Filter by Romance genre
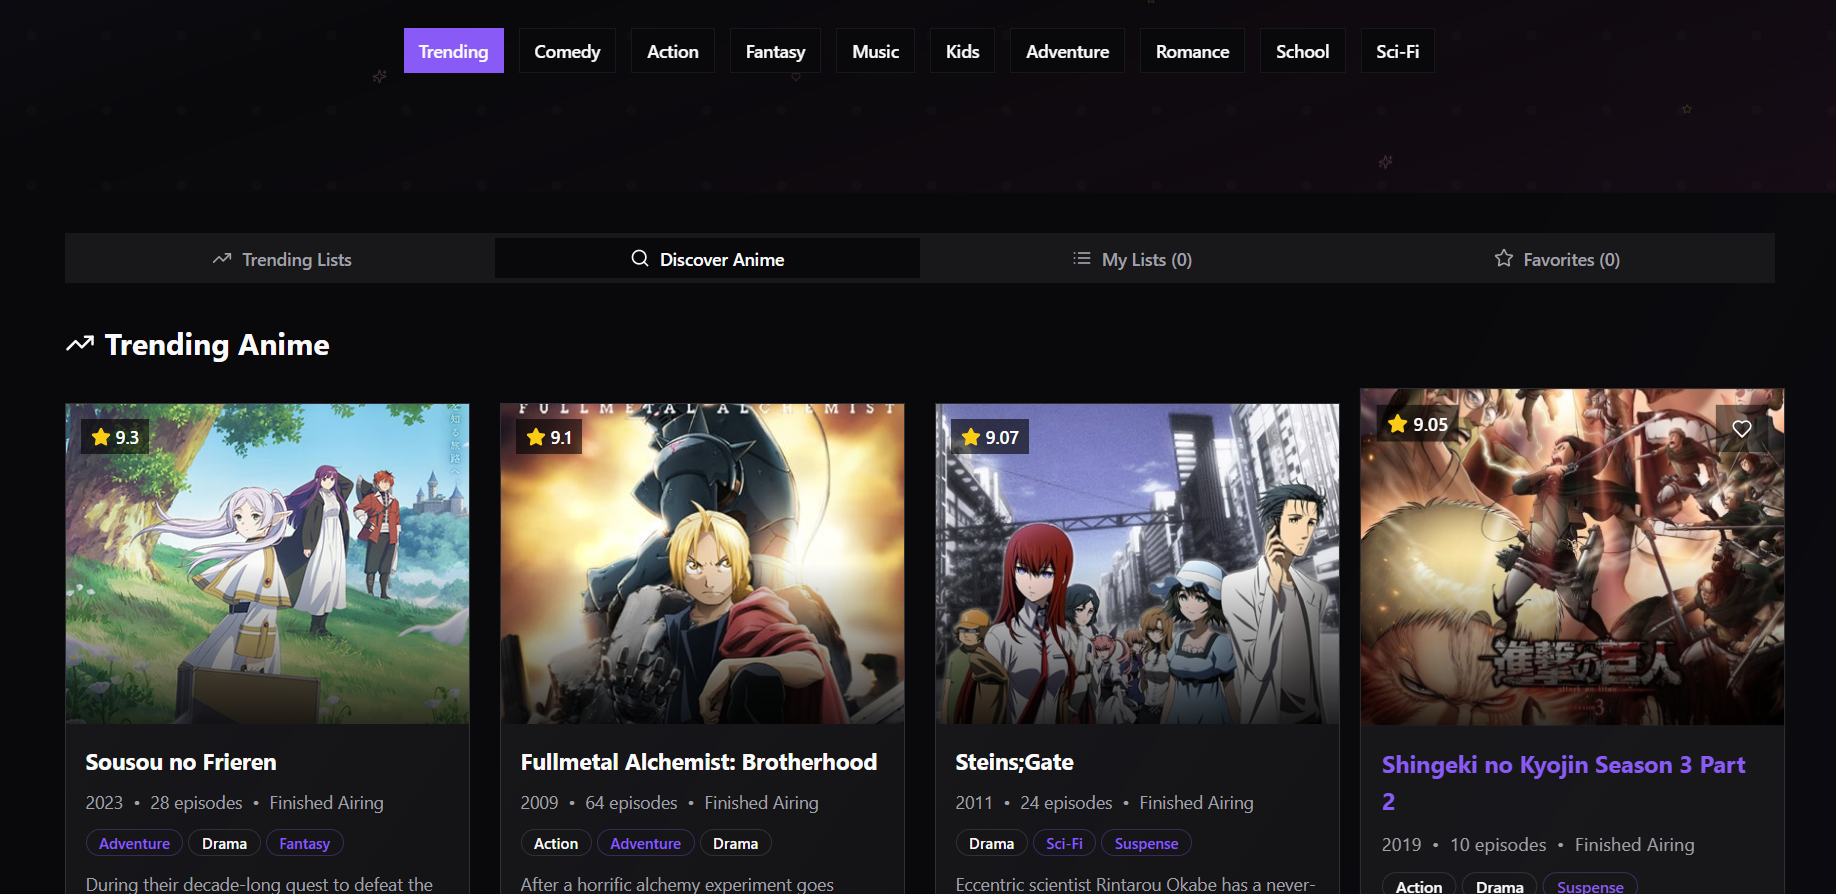This screenshot has height=894, width=1836. point(1192,51)
